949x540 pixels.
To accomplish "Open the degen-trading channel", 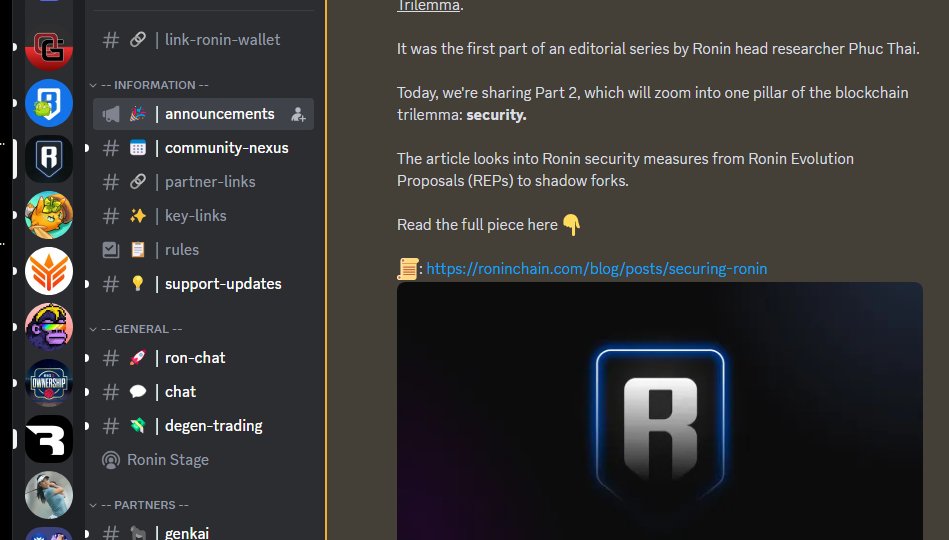I will pyautogui.click(x=203, y=426).
